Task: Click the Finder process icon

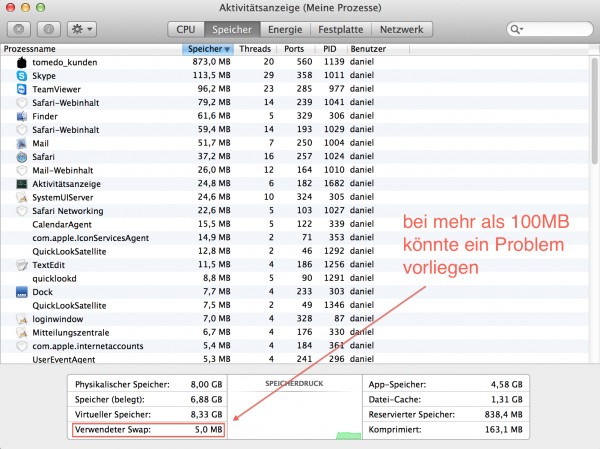Action: click(22, 116)
